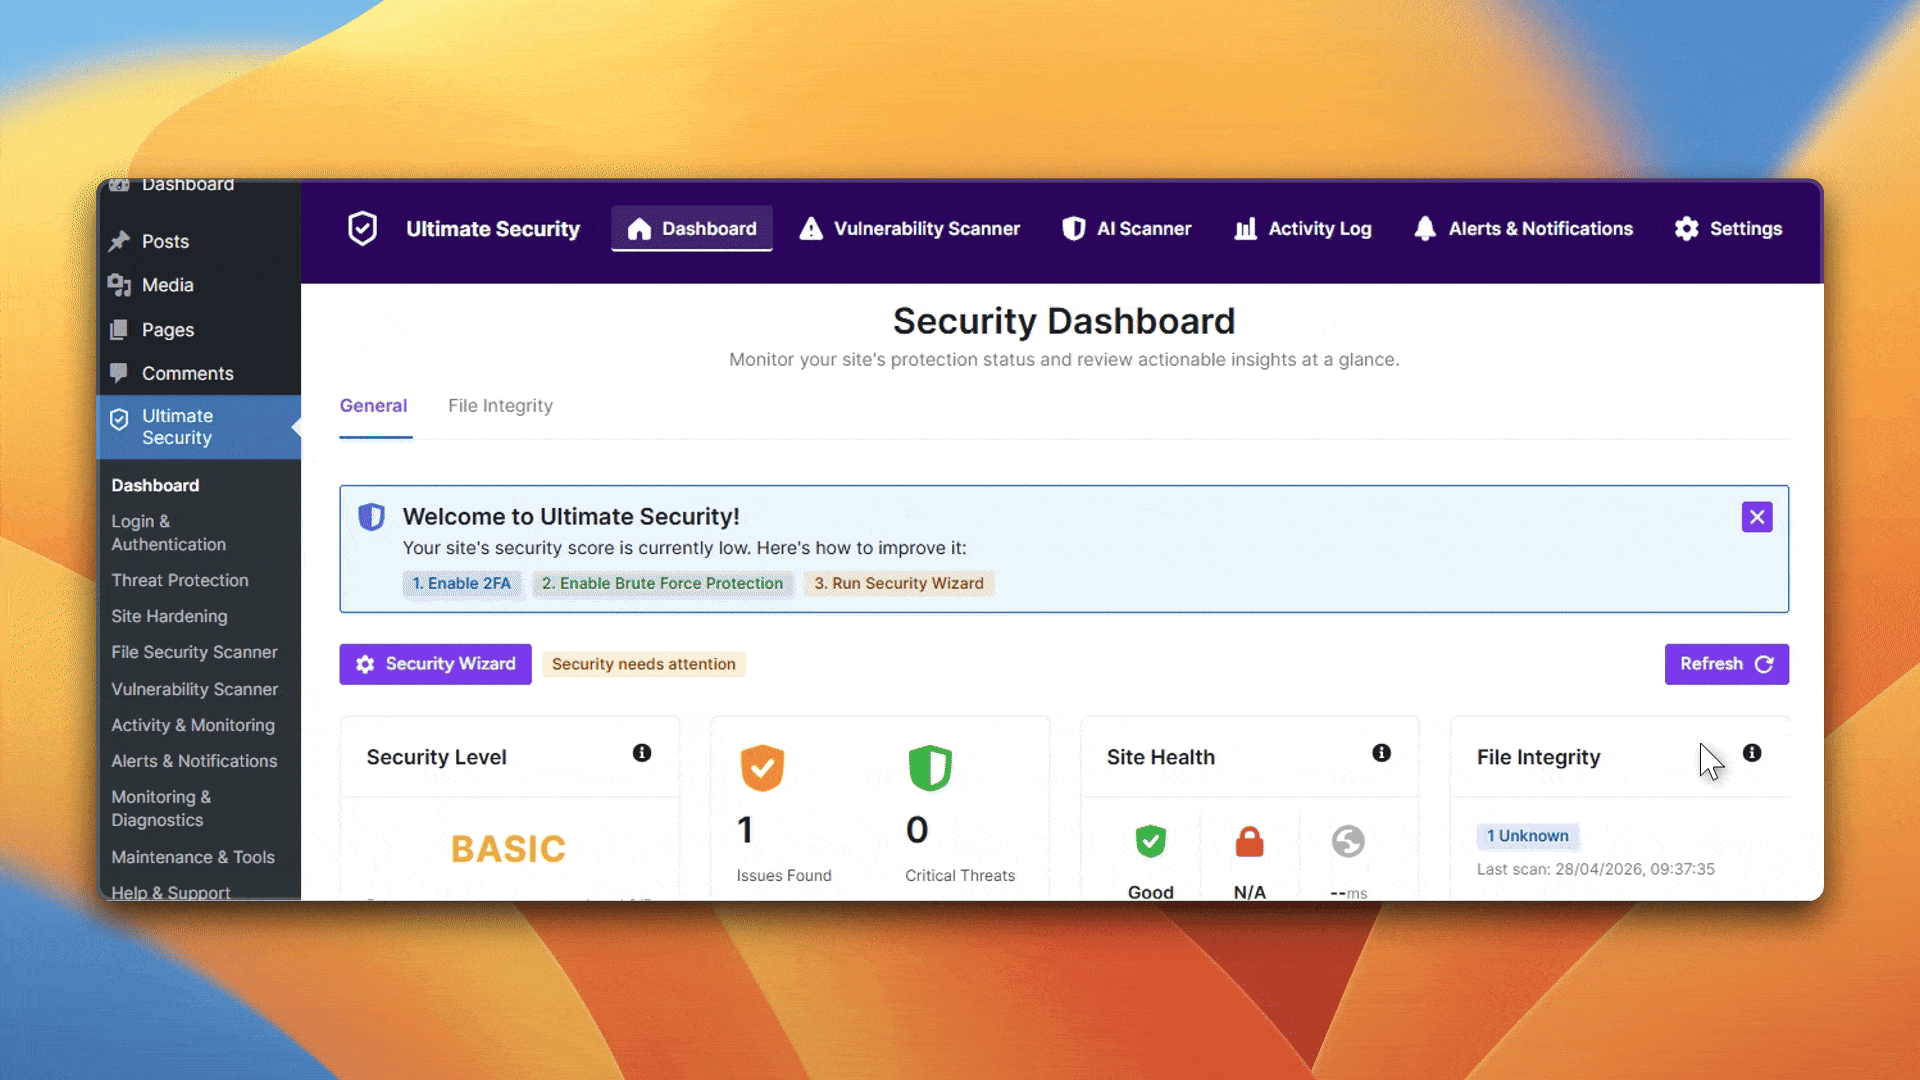The height and width of the screenshot is (1080, 1920).
Task: Open info icon on Security Level card
Action: [642, 753]
